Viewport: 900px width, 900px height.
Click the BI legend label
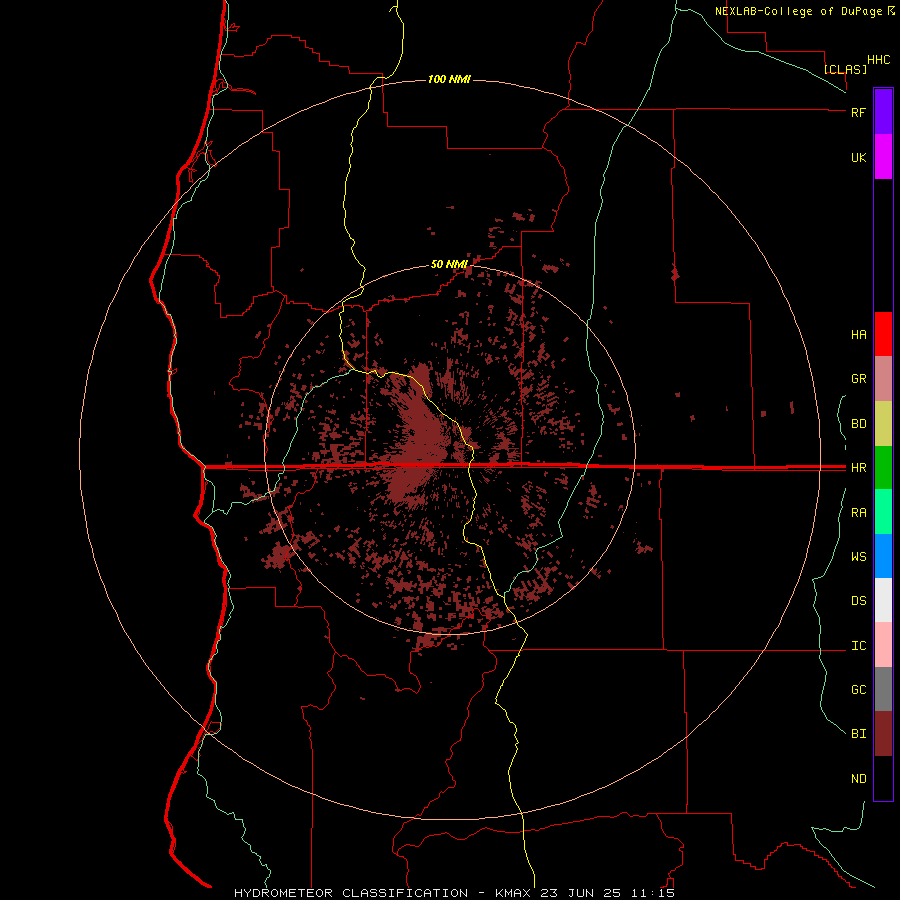[x=858, y=734]
